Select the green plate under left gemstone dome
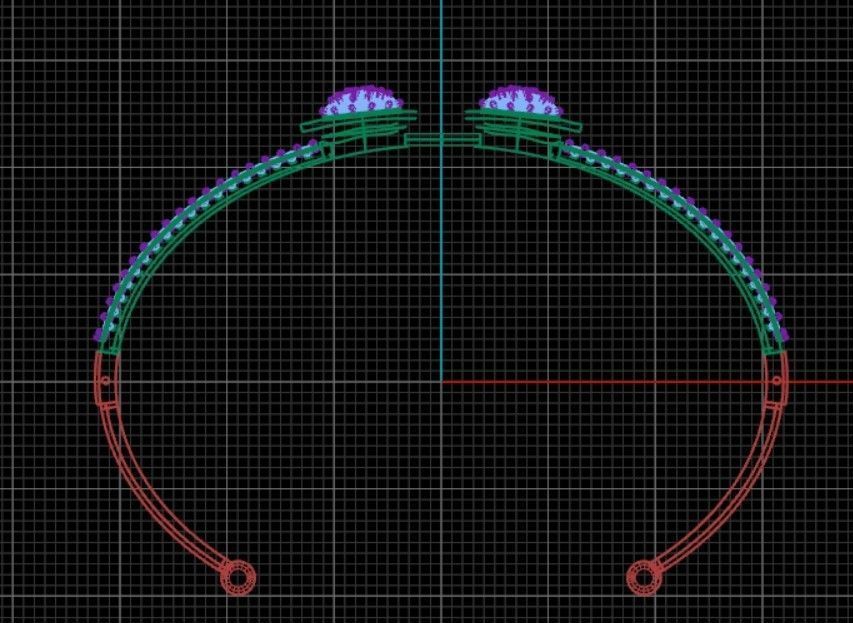Image resolution: width=853 pixels, height=623 pixels. coord(359,122)
